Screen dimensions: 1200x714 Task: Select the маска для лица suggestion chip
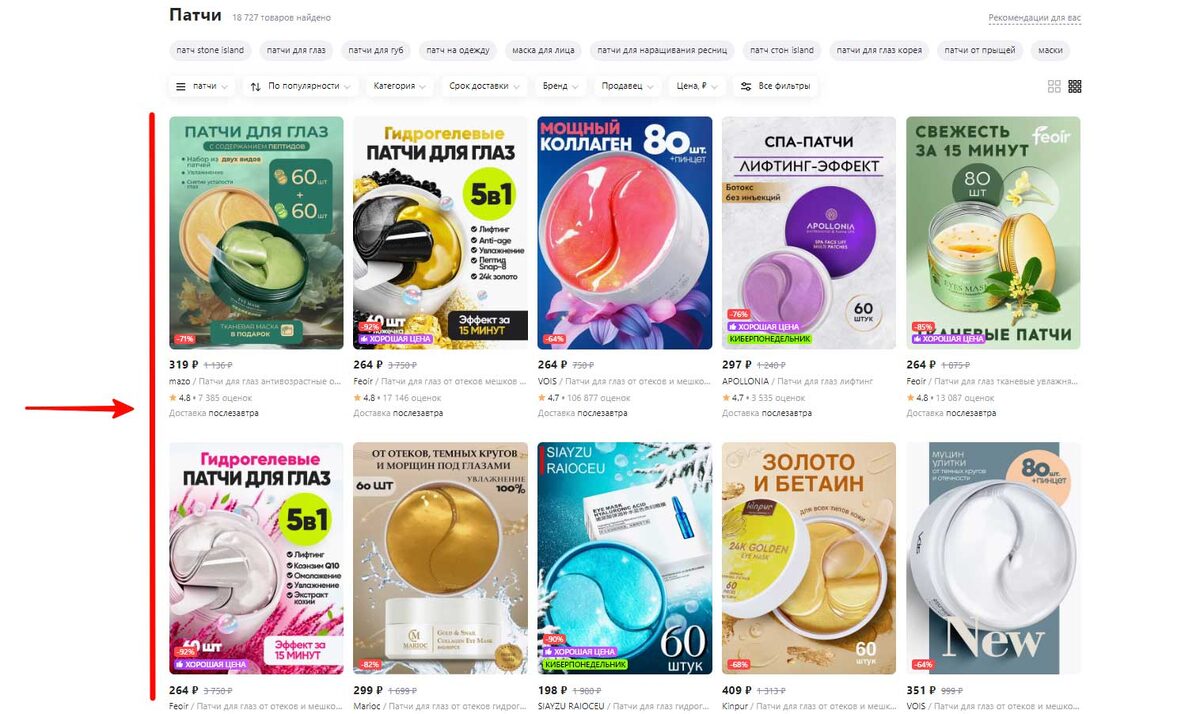click(543, 50)
